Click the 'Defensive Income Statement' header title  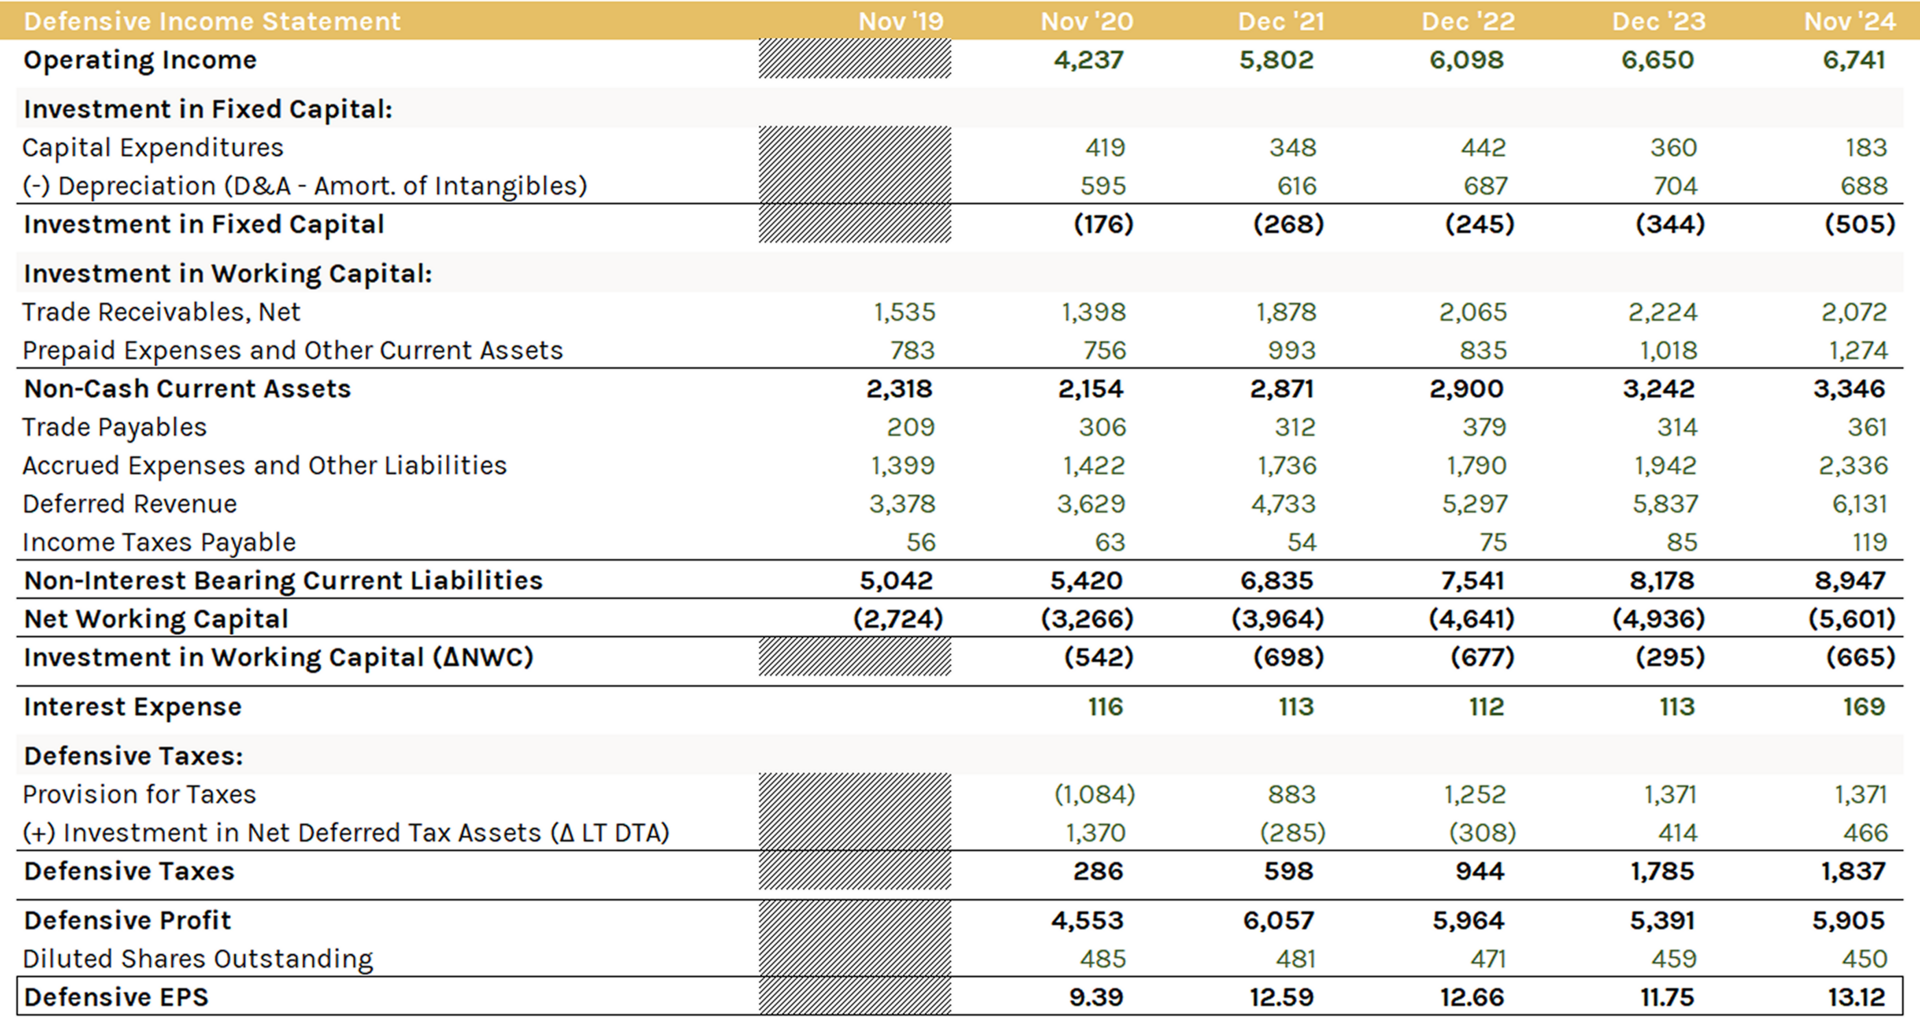[212, 21]
